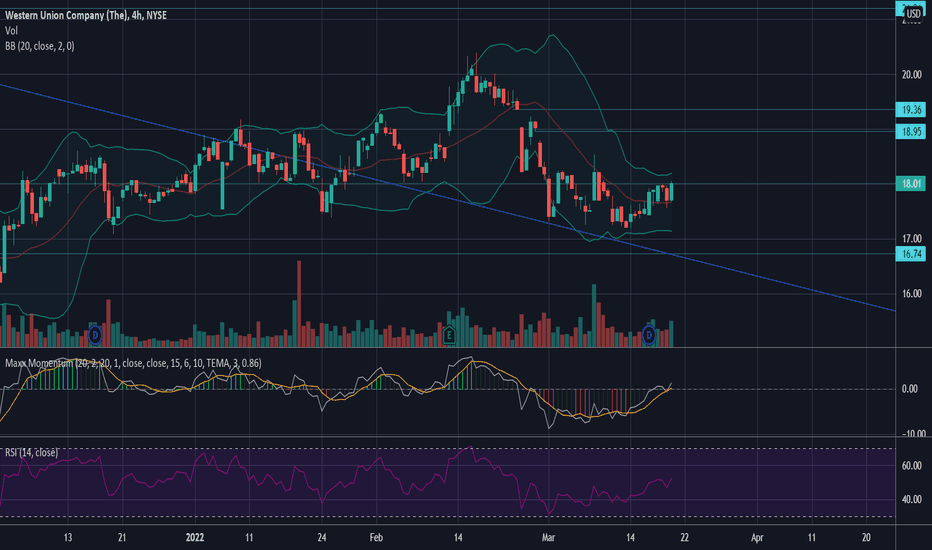The height and width of the screenshot is (550, 932).
Task: Click the 2022 date axis label
Action: [195, 538]
